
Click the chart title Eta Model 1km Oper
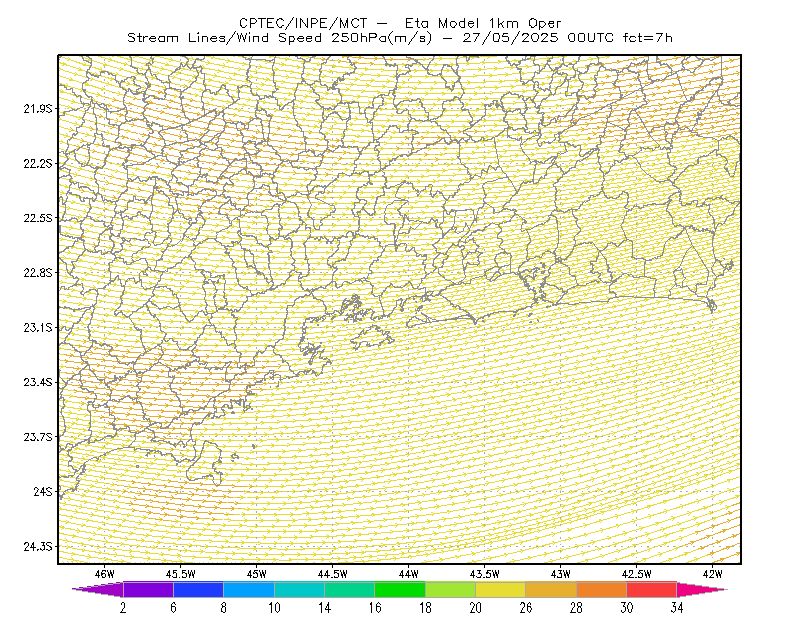point(483,23)
